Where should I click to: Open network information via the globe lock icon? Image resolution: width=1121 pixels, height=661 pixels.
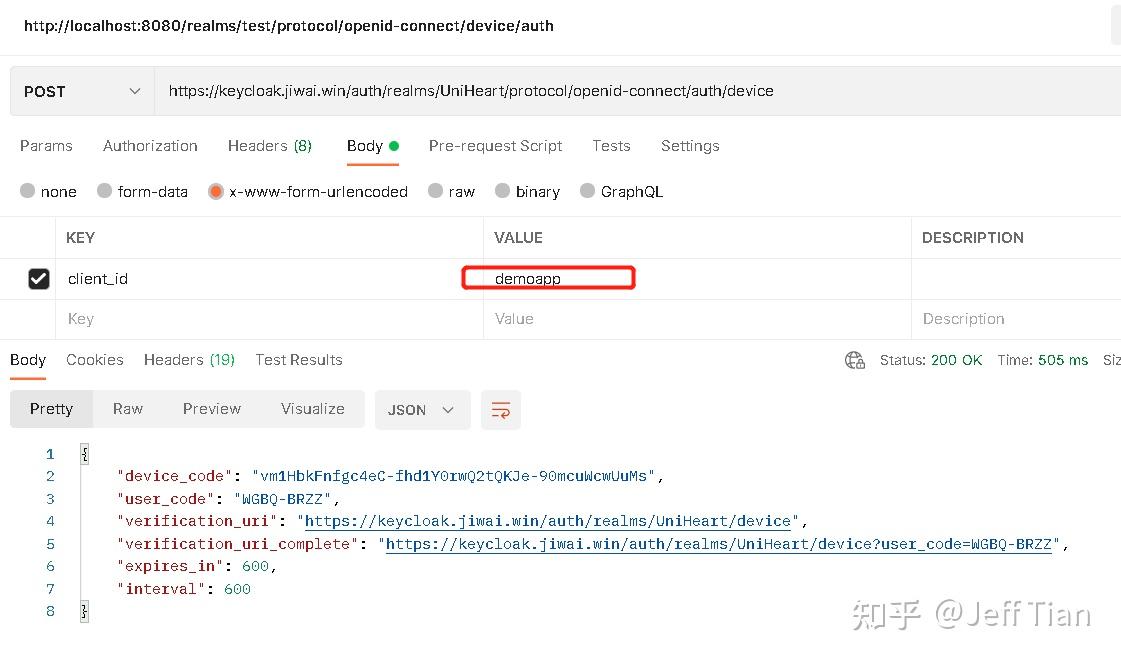point(855,359)
